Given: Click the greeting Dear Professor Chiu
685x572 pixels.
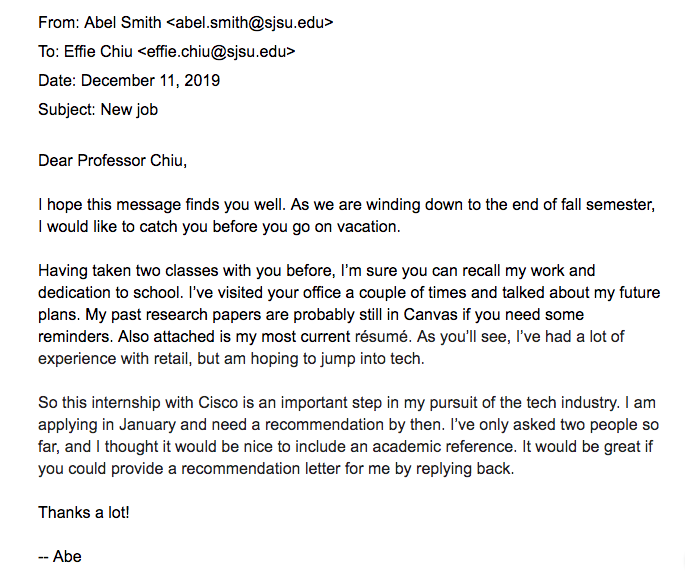Looking at the screenshot, I should (112, 161).
